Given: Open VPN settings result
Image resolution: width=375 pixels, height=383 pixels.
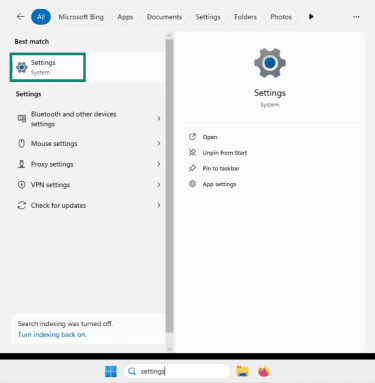Looking at the screenshot, I should [88, 185].
